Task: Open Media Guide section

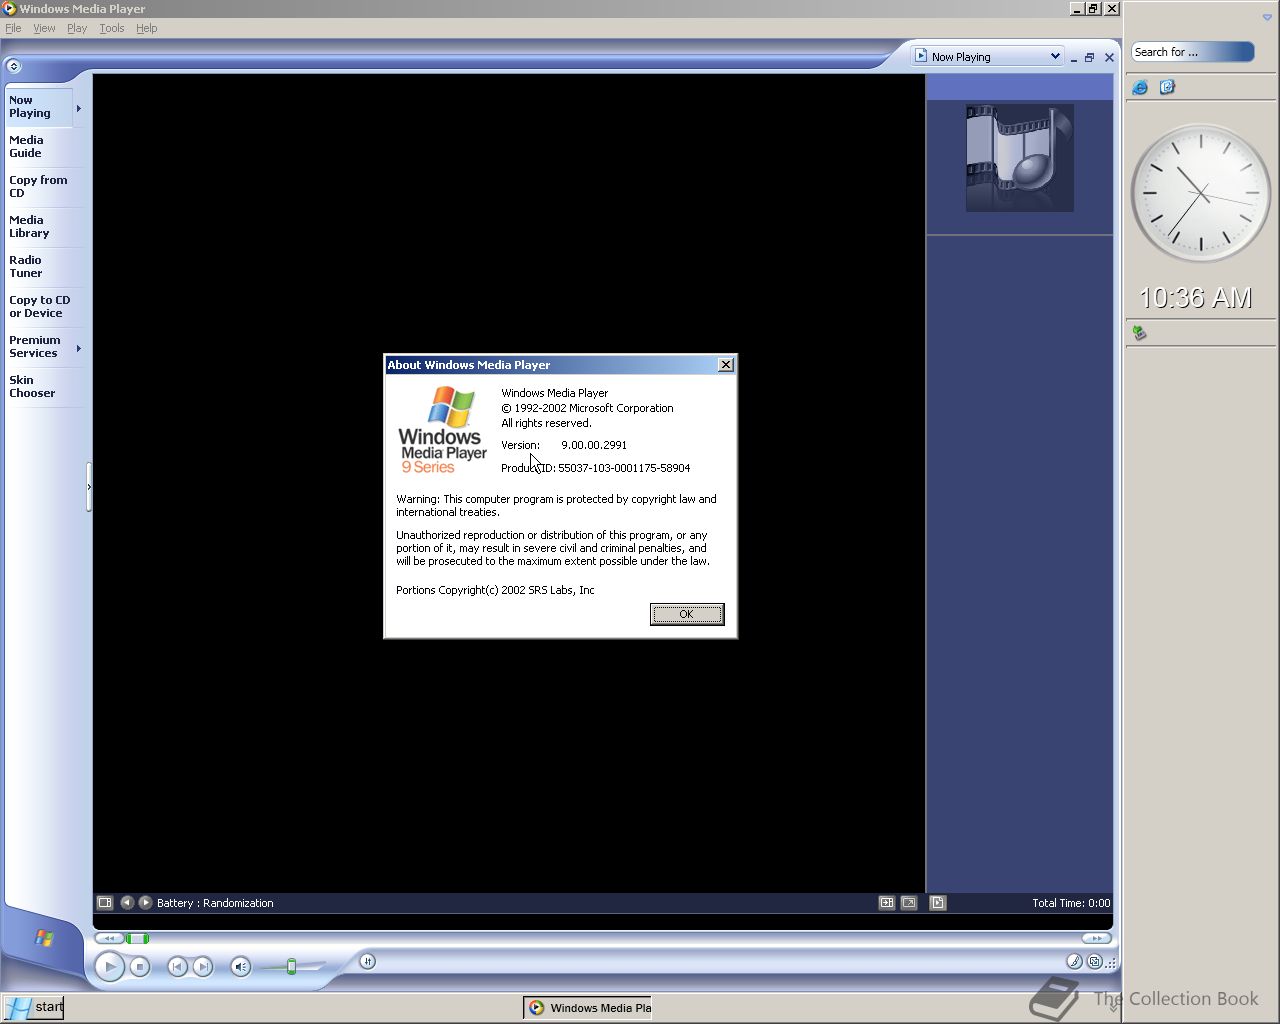Action: (x=44, y=147)
